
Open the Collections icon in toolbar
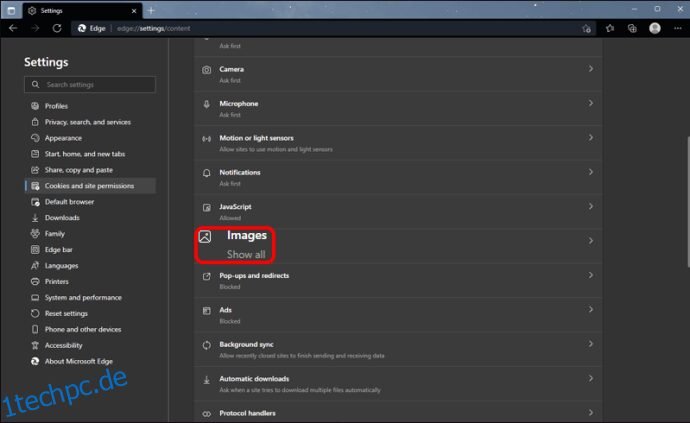[632, 28]
